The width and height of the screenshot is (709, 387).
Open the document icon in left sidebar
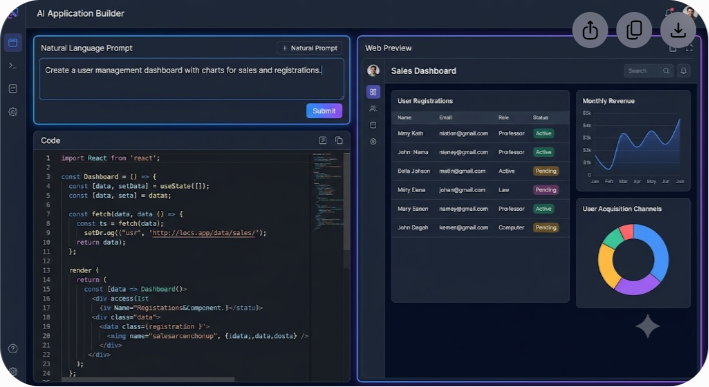pyautogui.click(x=13, y=89)
